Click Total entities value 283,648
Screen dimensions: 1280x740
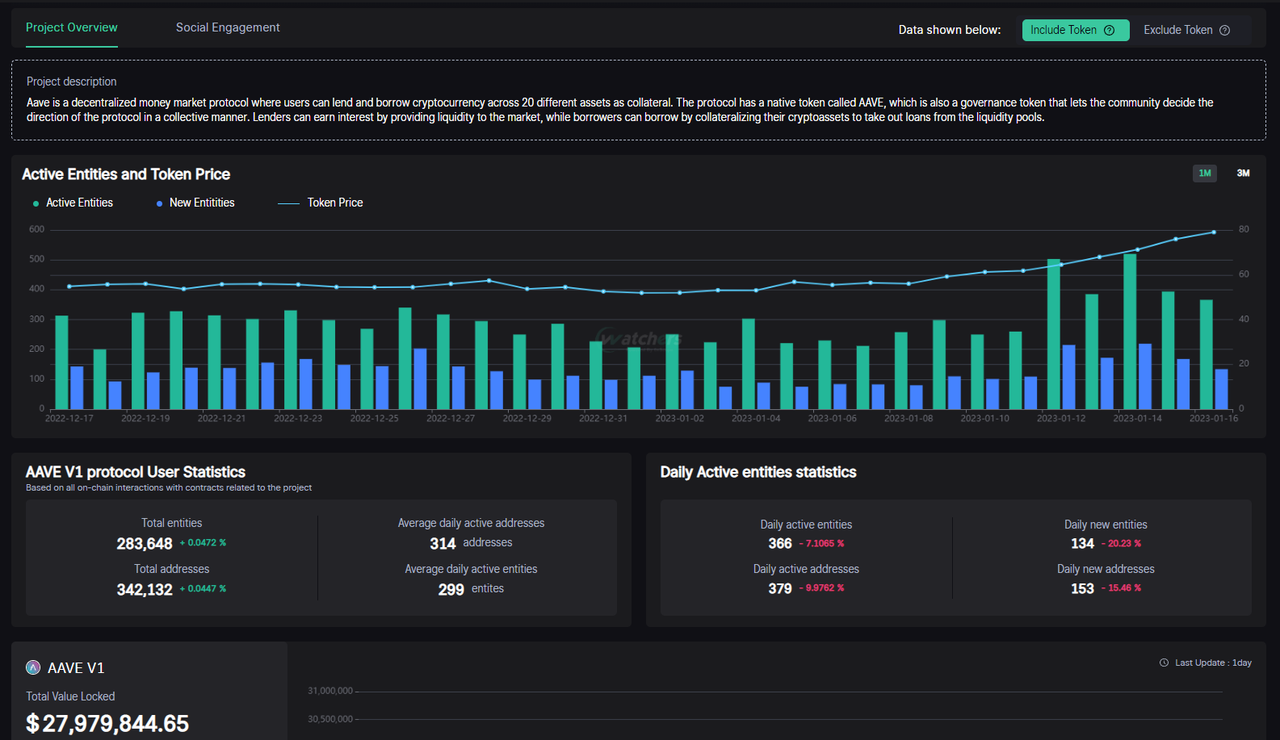[x=144, y=543]
